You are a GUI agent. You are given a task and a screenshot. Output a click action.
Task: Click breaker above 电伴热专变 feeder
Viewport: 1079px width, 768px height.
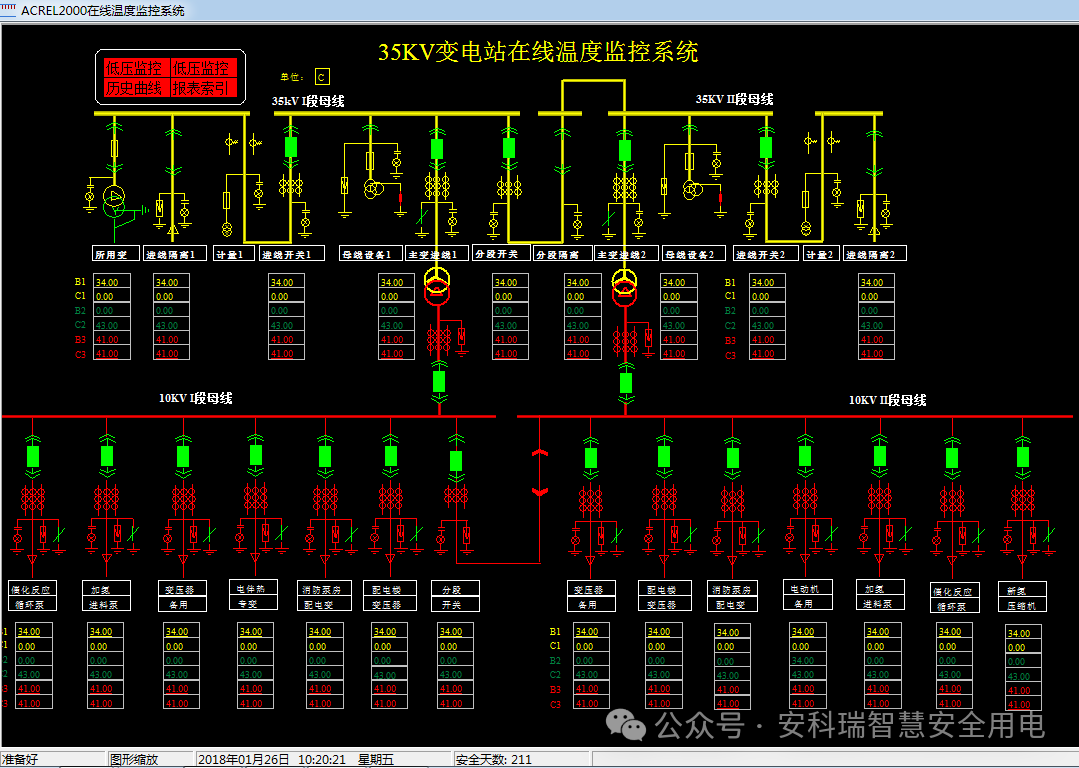(256, 455)
